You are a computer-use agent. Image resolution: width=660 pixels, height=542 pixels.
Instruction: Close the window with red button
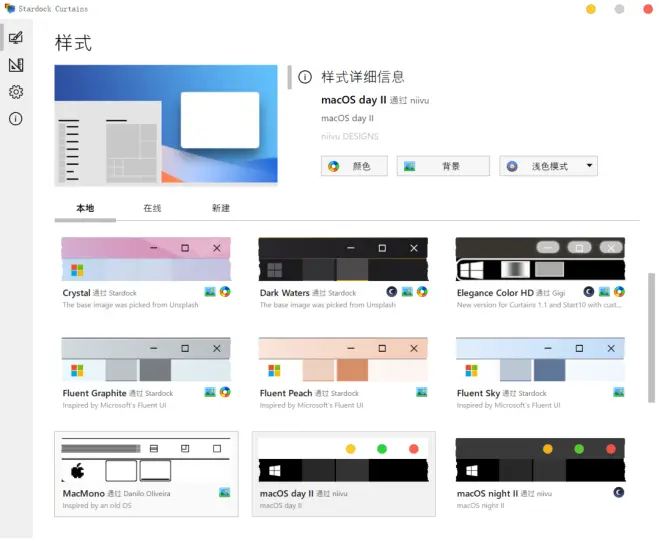648,9
